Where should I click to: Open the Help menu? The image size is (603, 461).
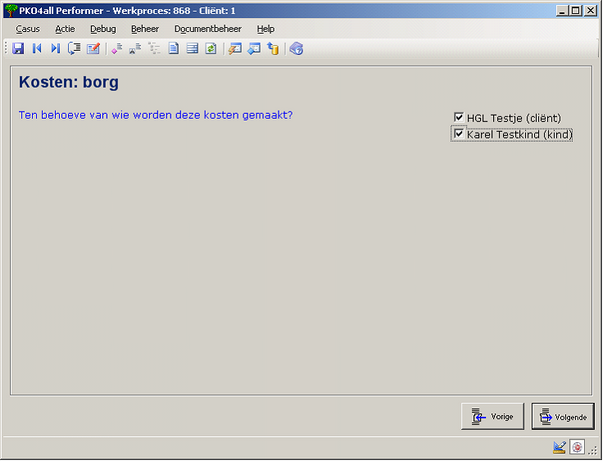pyautogui.click(x=265, y=29)
